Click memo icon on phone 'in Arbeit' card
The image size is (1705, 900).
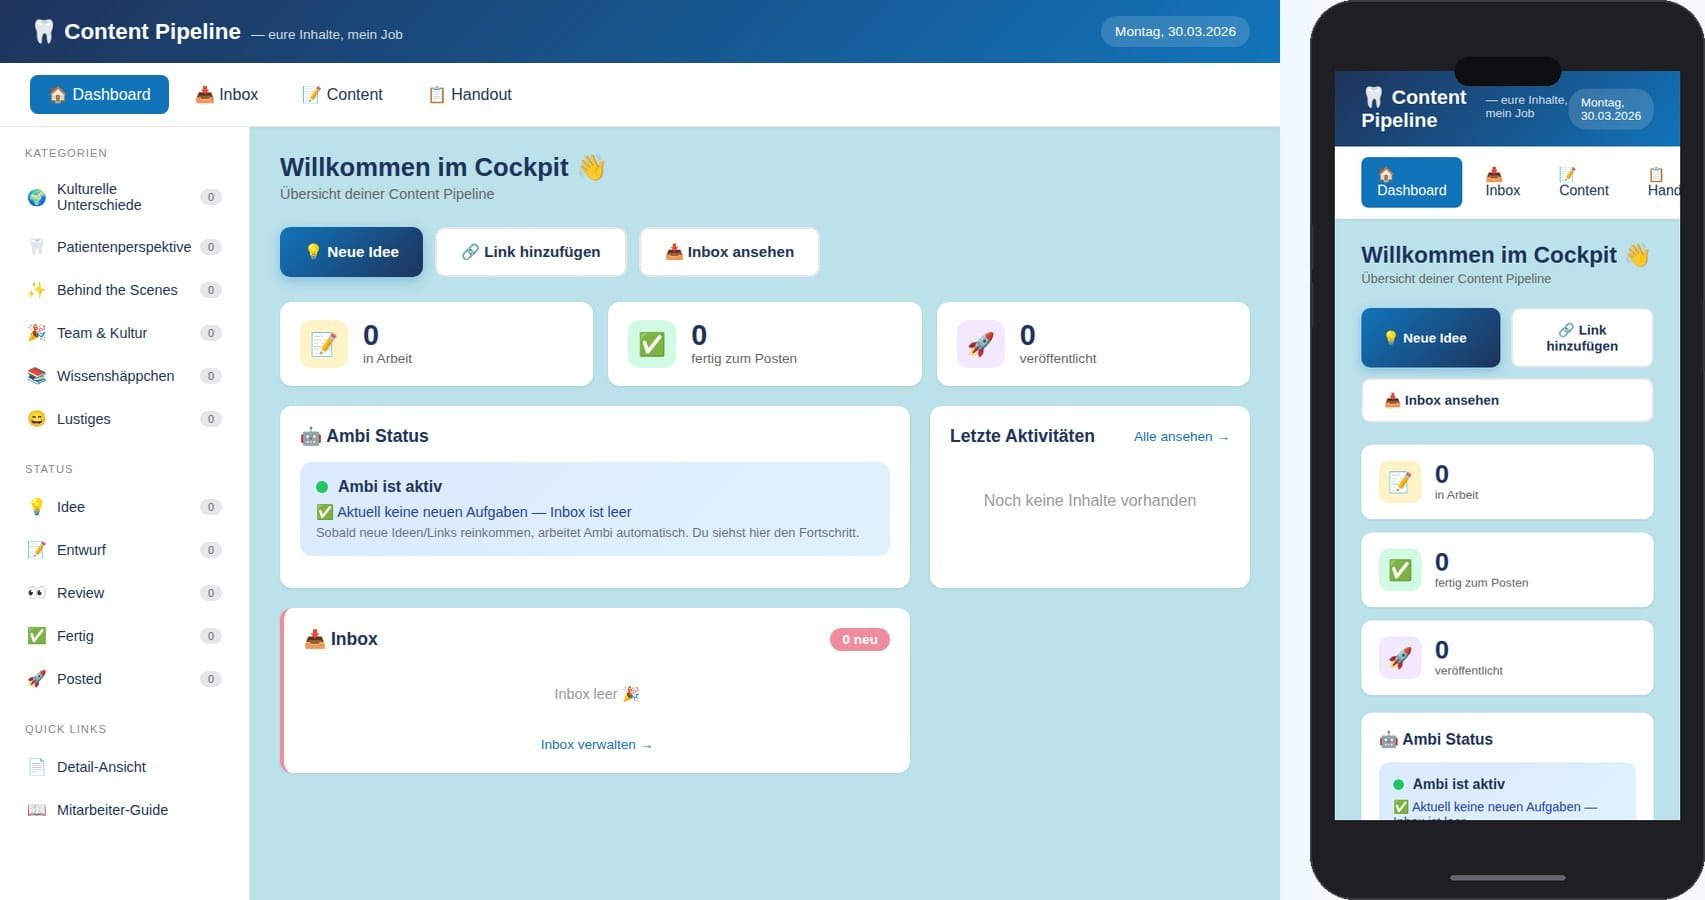[x=1400, y=482]
